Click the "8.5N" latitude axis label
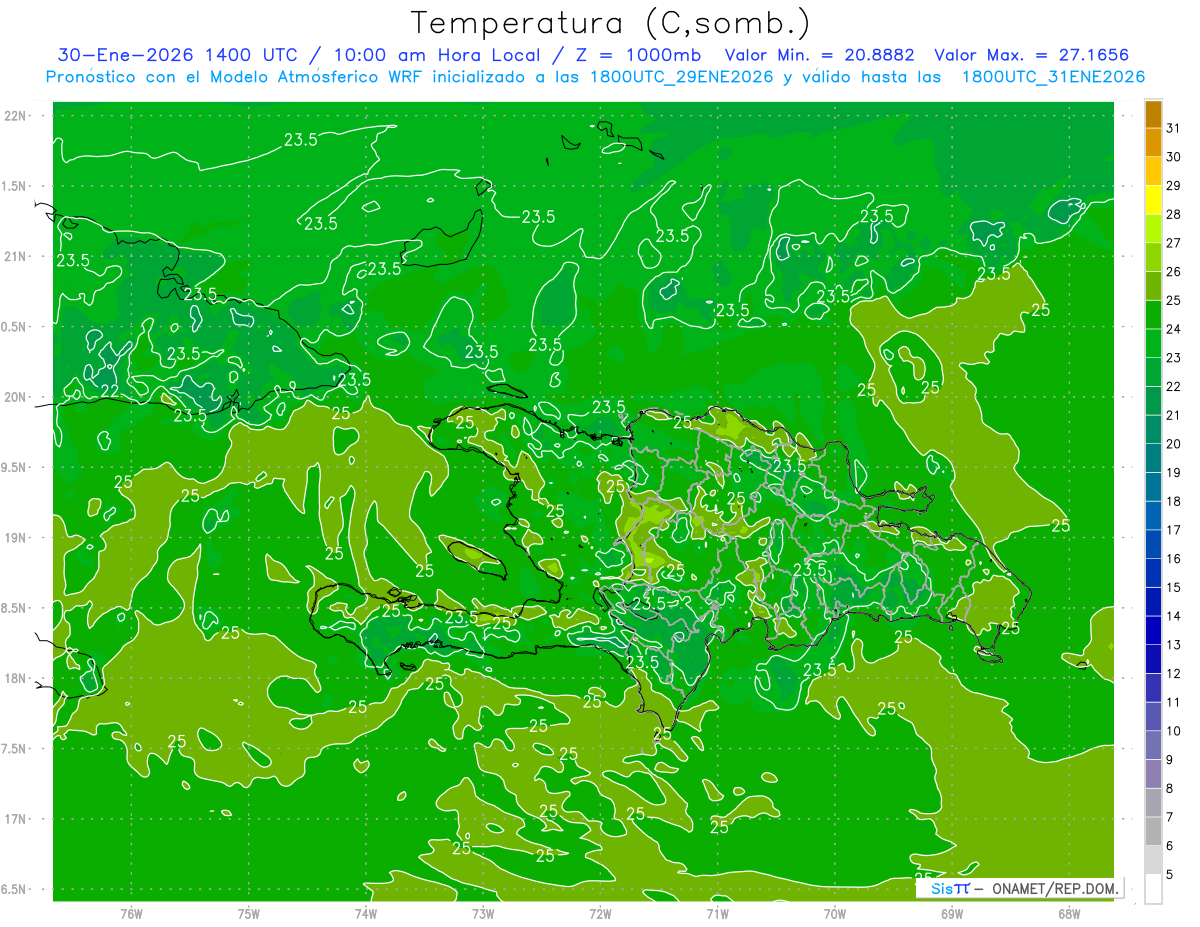The width and height of the screenshot is (1200, 927). (x=14, y=608)
